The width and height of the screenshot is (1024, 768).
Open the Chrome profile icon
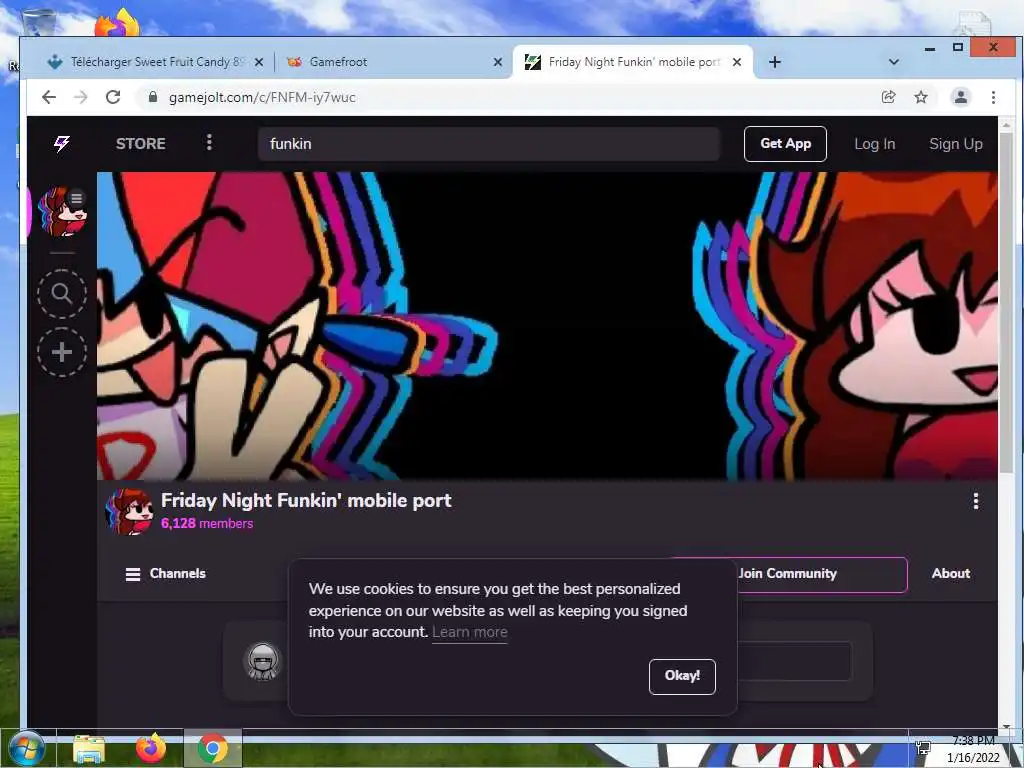tap(961, 97)
